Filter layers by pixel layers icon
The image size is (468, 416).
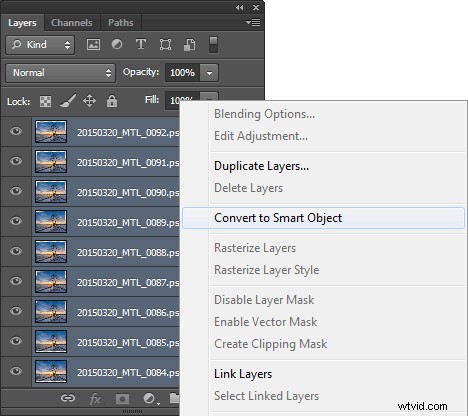tap(93, 44)
